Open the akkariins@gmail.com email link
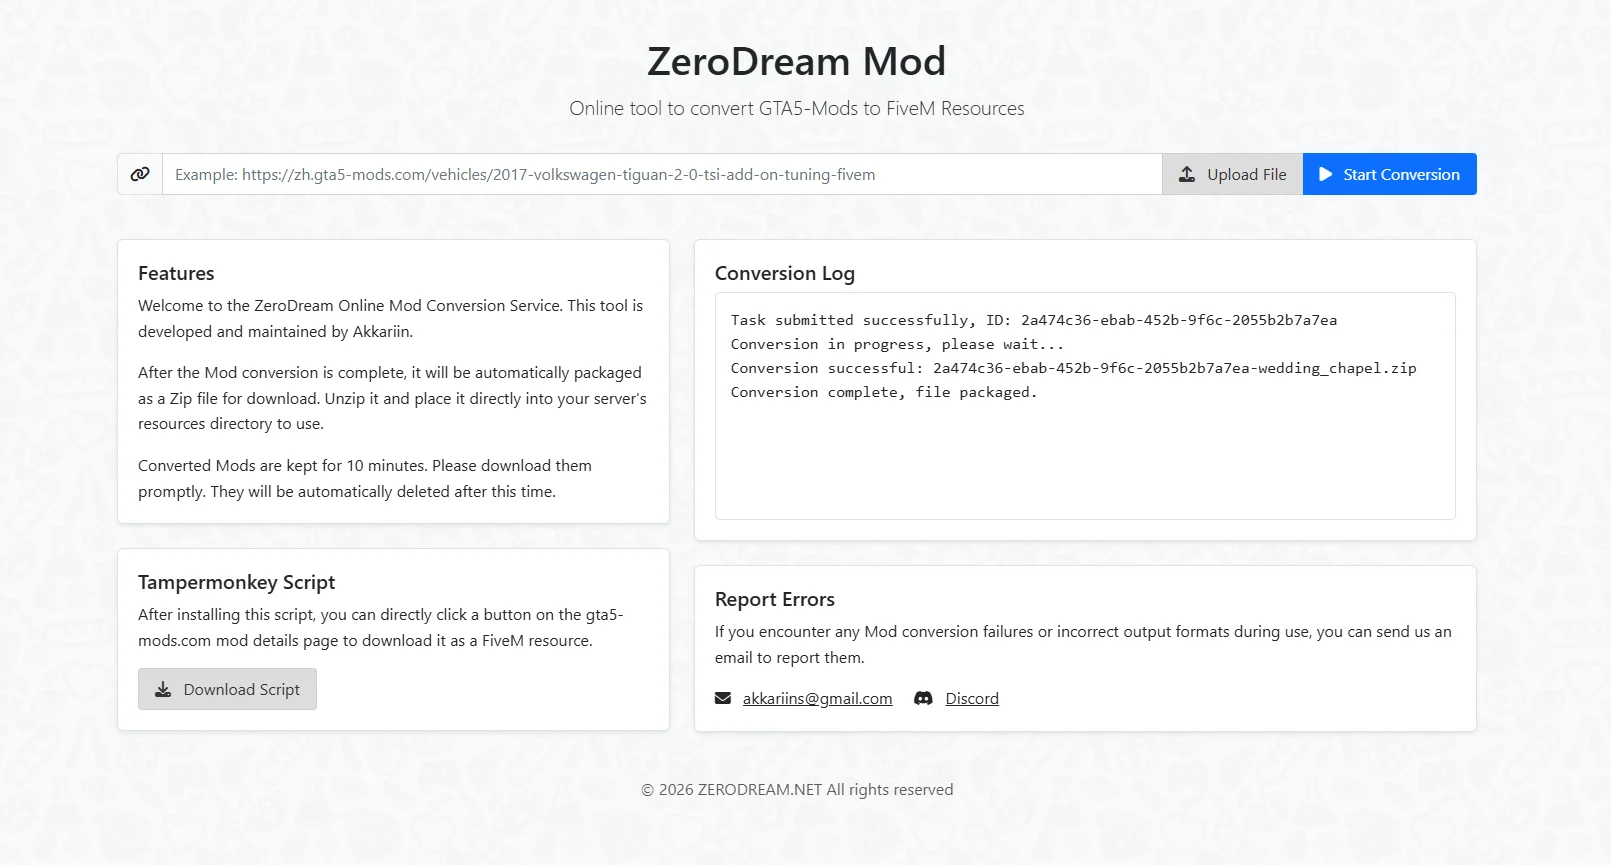Image resolution: width=1611 pixels, height=865 pixels. click(817, 699)
